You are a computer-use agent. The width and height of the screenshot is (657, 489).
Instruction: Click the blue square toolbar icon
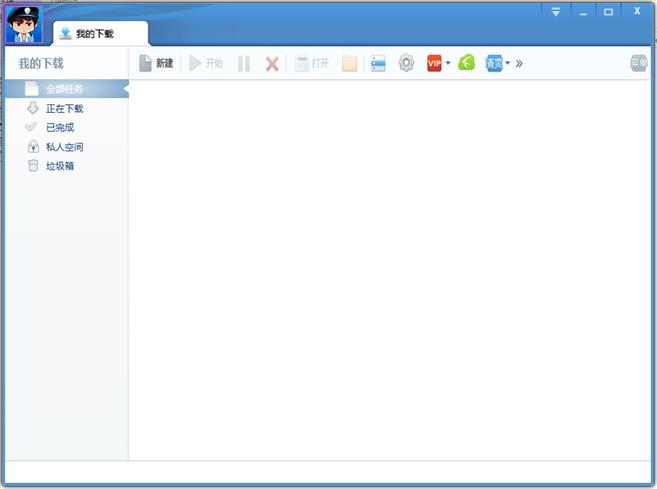pos(494,63)
